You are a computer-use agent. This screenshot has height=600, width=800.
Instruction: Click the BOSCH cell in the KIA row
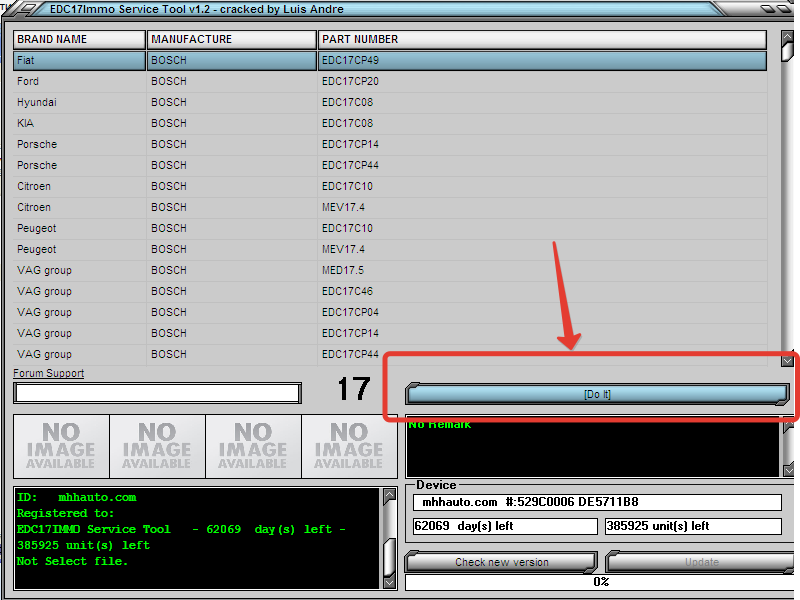tap(232, 123)
